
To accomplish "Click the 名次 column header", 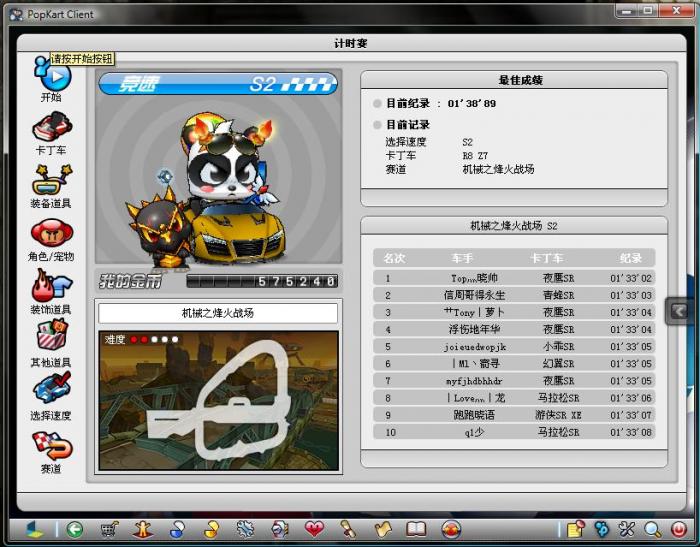I will [395, 258].
